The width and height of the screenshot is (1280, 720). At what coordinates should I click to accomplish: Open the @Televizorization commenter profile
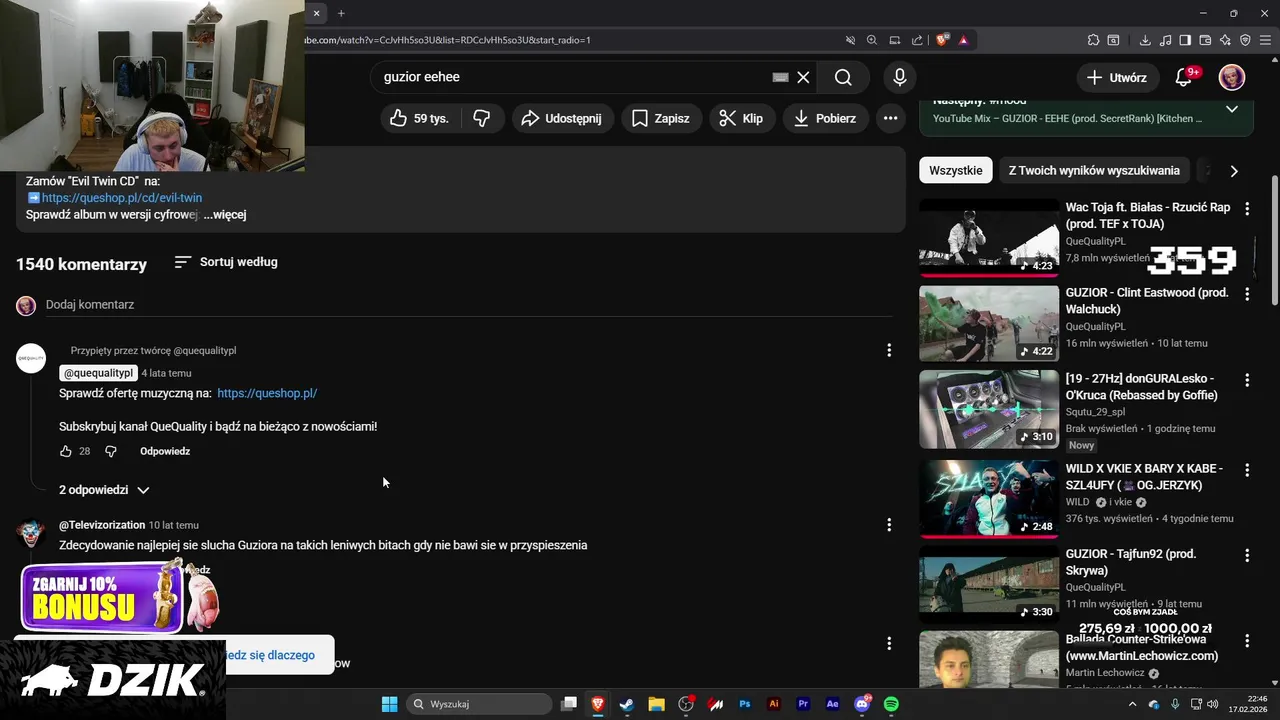pyautogui.click(x=102, y=525)
